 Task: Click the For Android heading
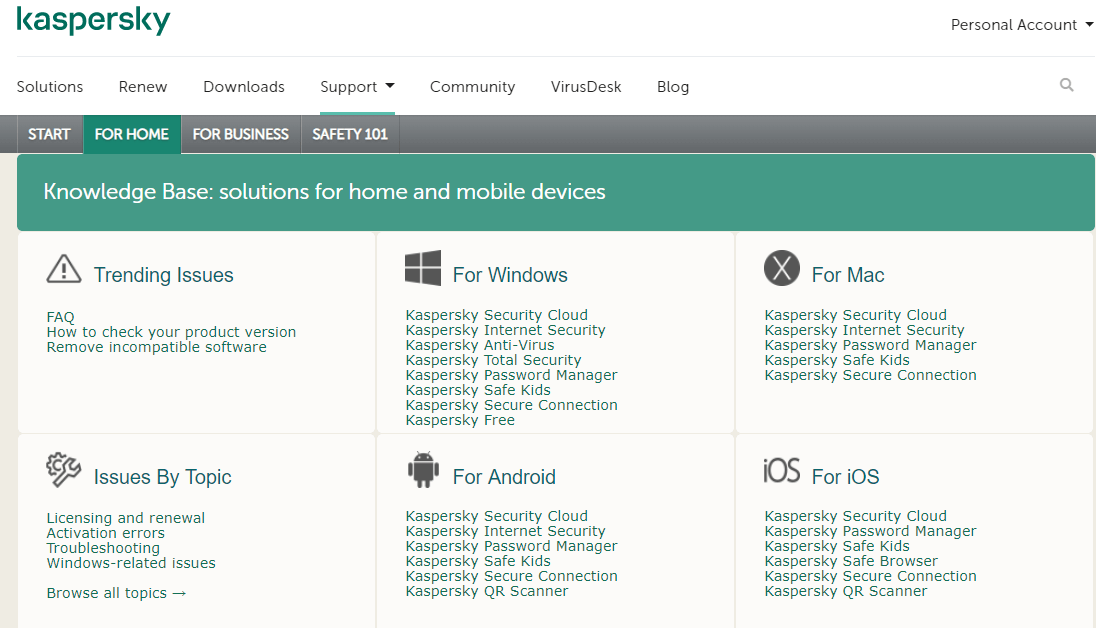[504, 477]
